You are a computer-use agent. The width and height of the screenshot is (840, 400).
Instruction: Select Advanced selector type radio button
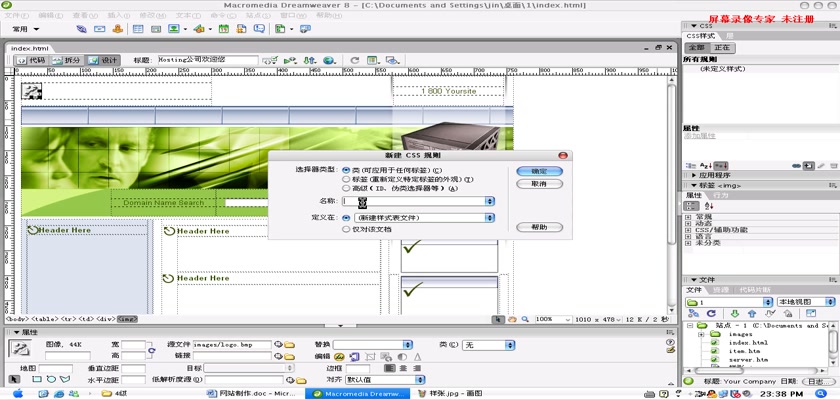pyautogui.click(x=346, y=188)
